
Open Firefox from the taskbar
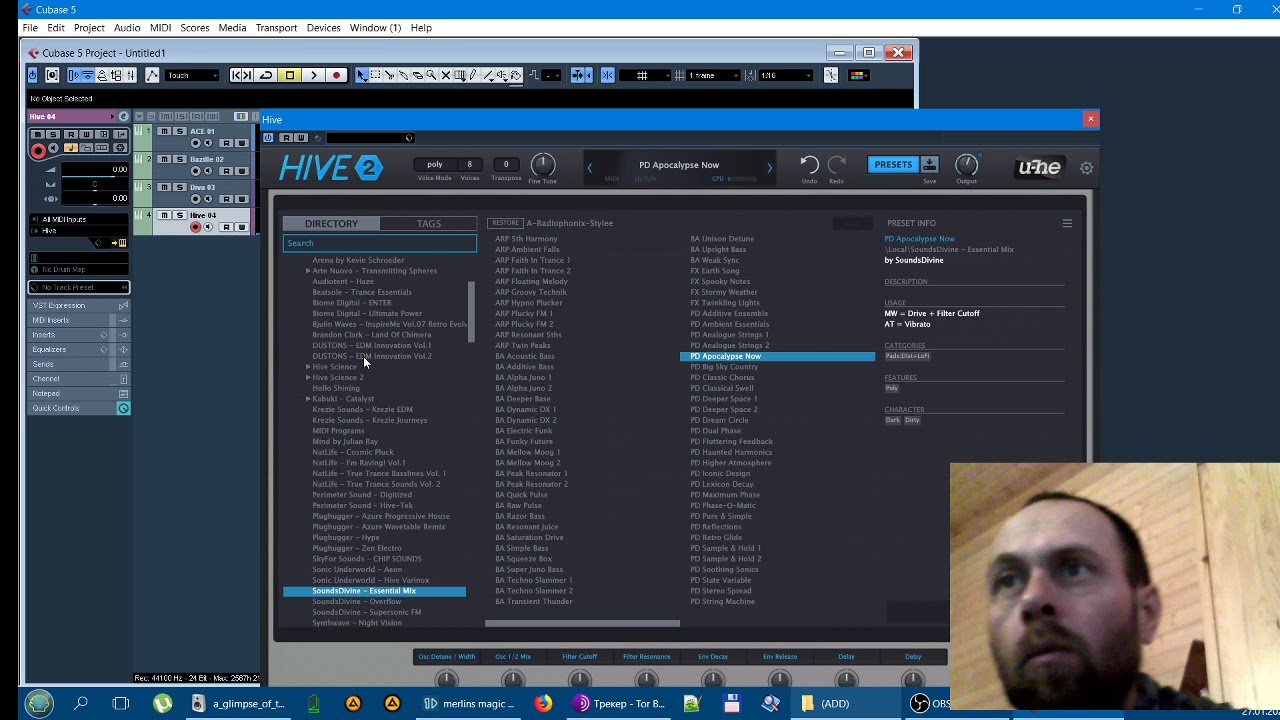click(x=543, y=704)
